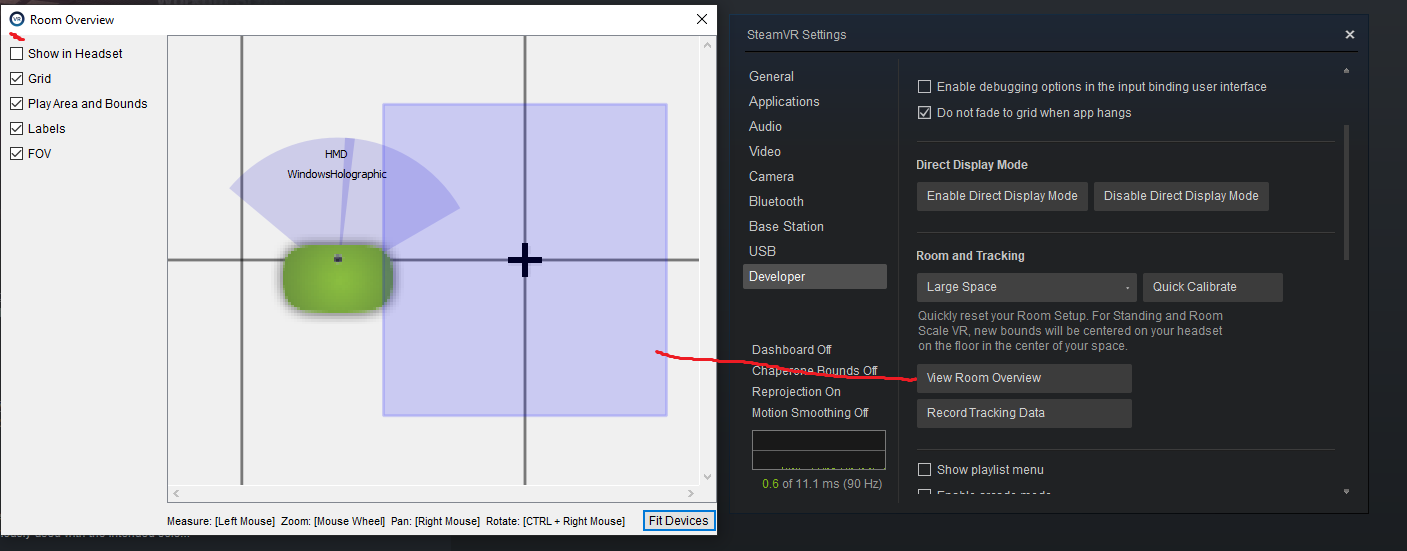Screen dimensions: 1407x551
Task: Click right arrow of map horizontal scrollbar
Action: [x=692, y=494]
